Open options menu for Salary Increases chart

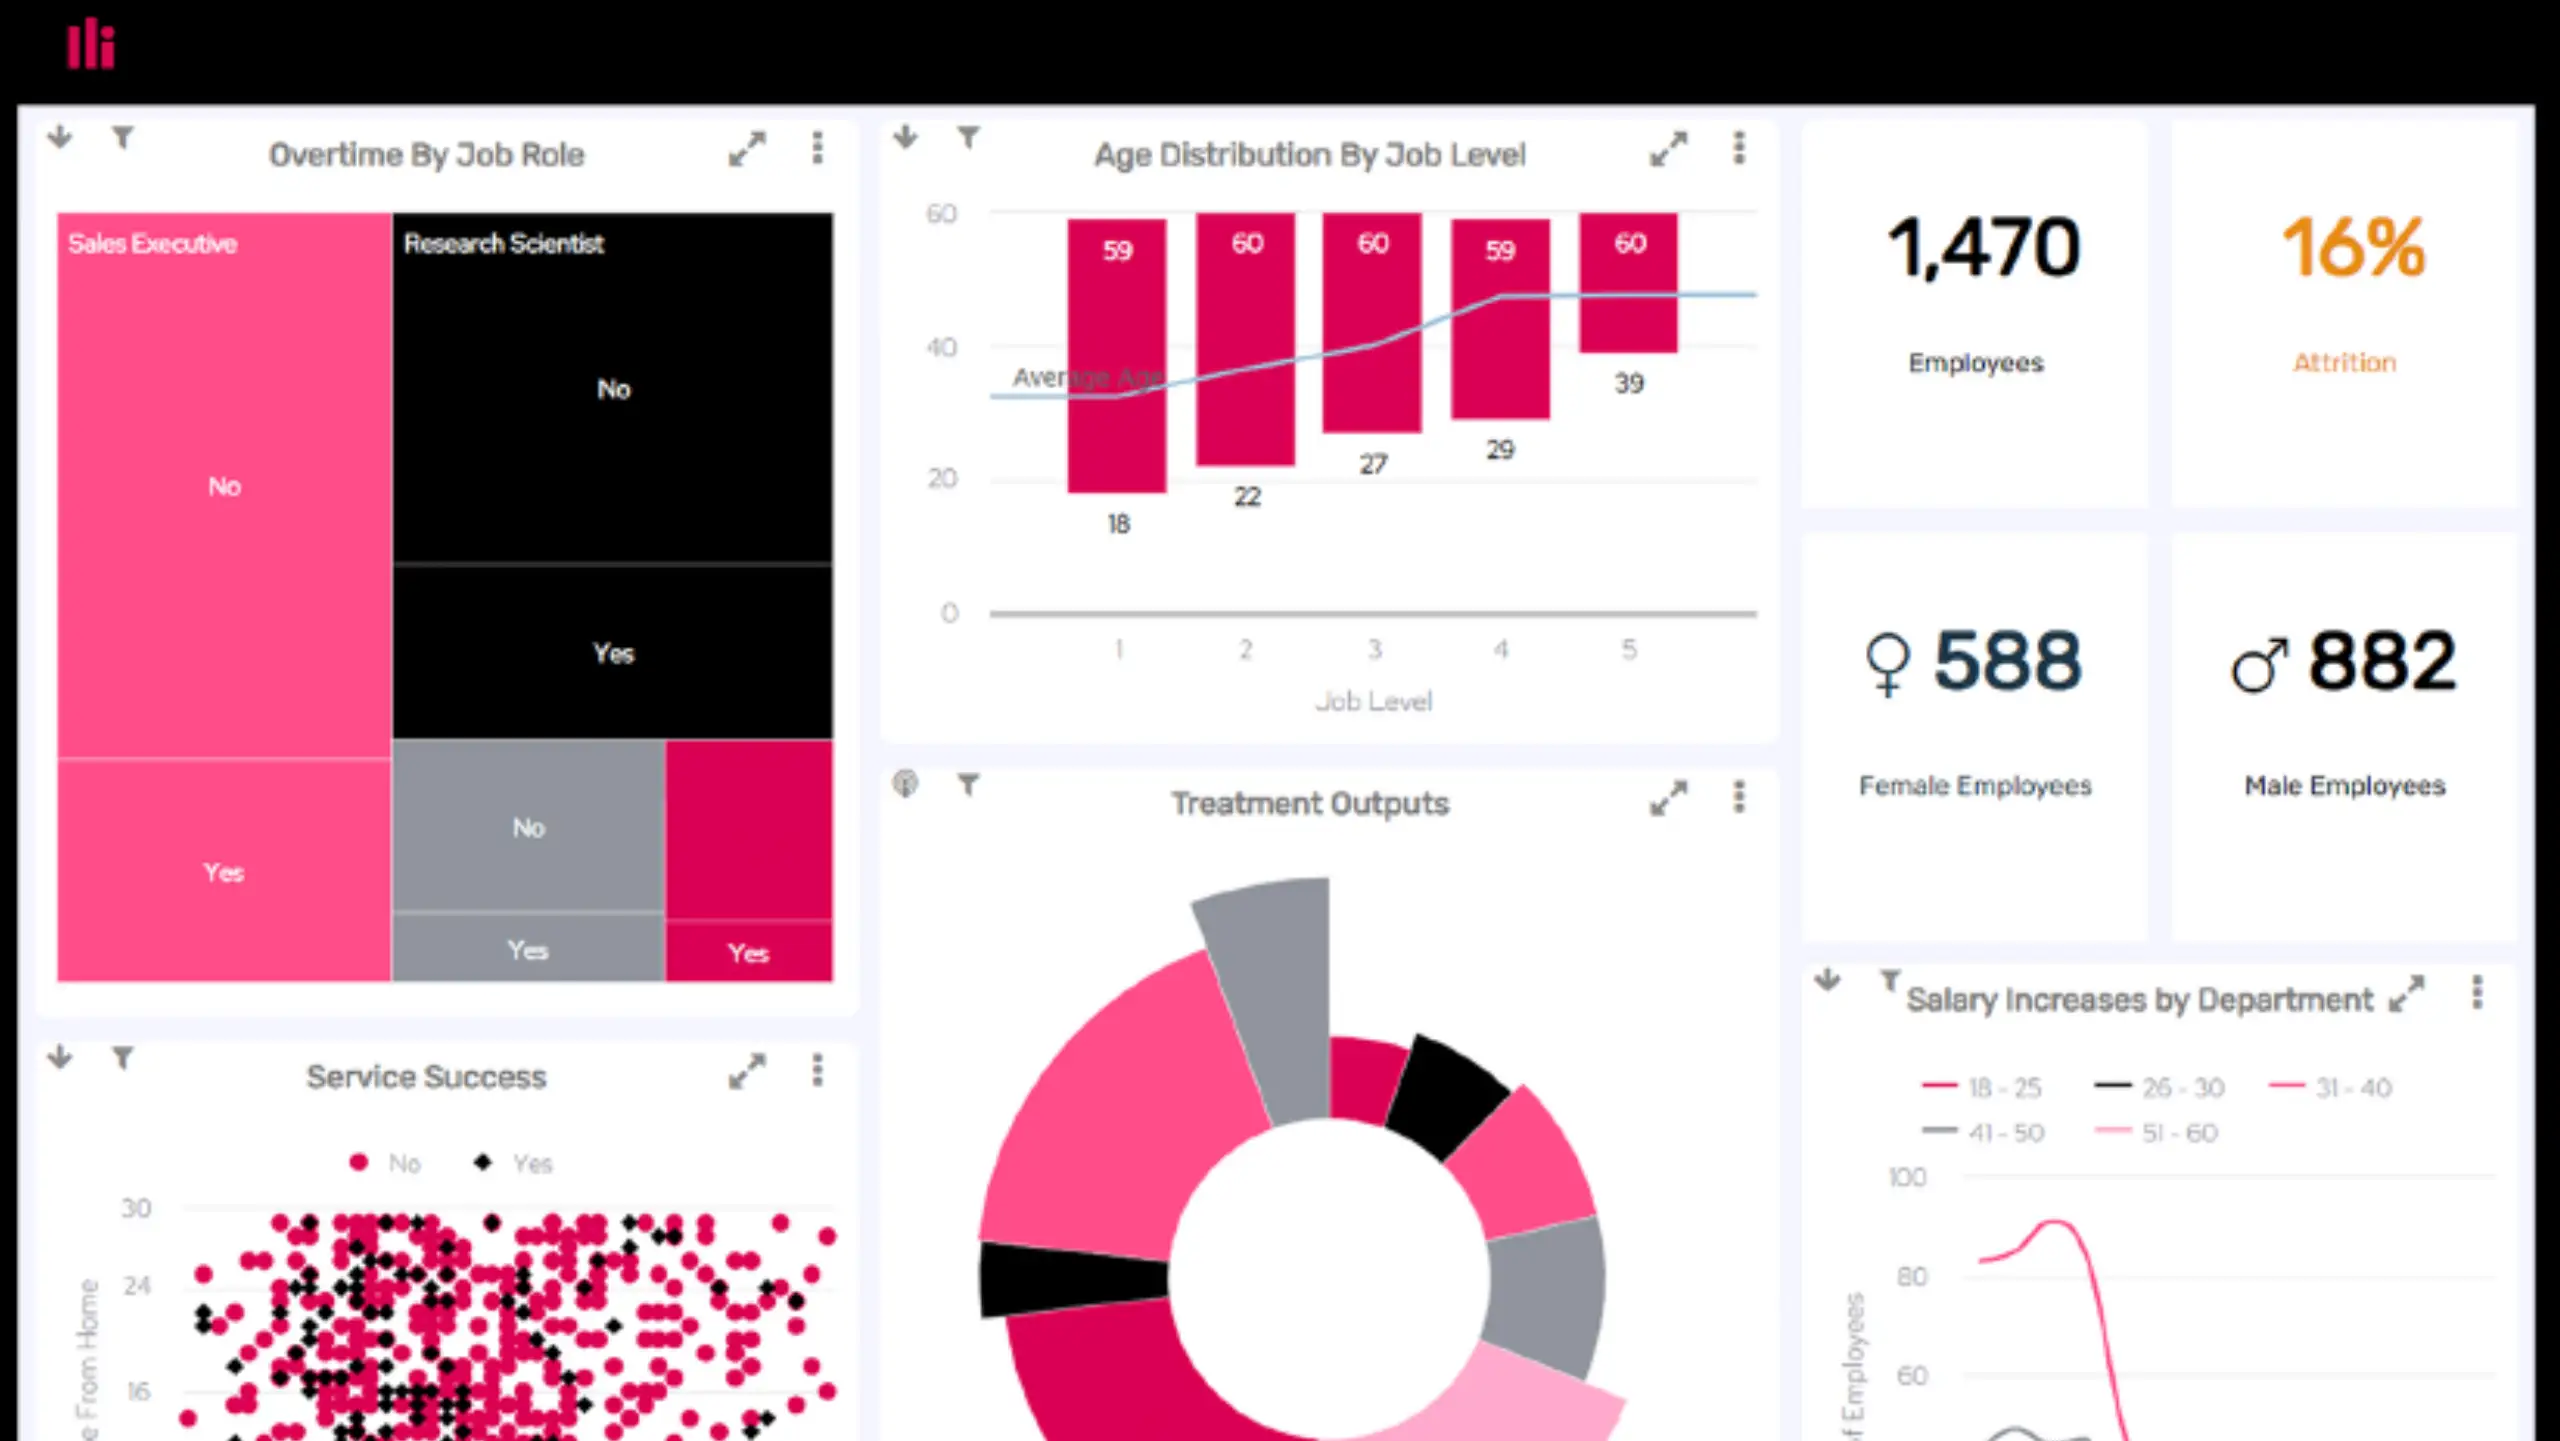point(2477,992)
